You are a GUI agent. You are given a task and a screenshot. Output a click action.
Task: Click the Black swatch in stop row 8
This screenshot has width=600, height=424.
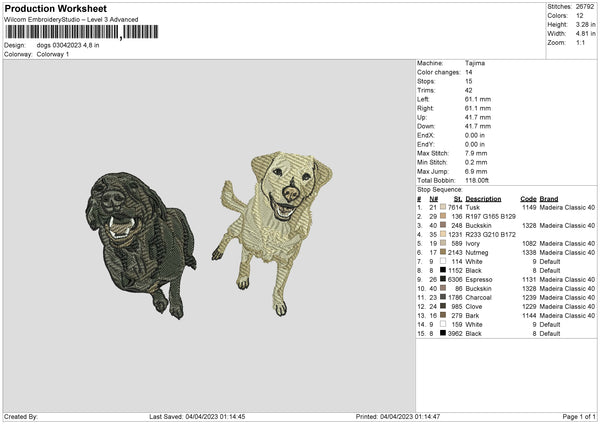coord(443,270)
